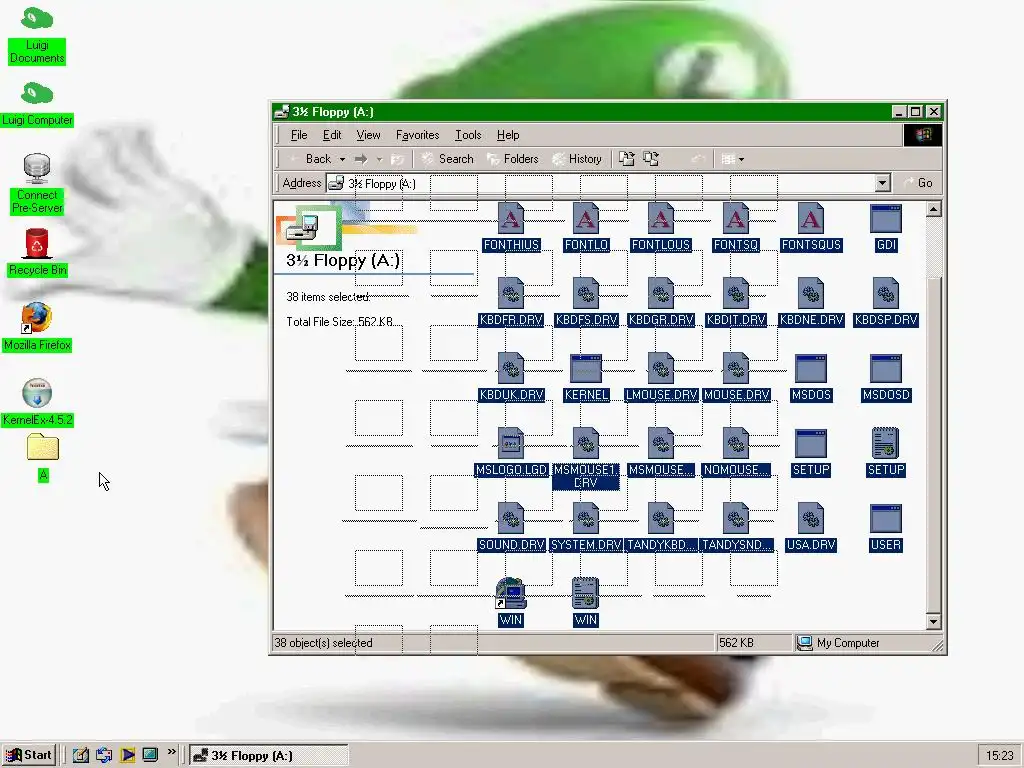Viewport: 1024px width, 768px height.
Task: Open the Start menu
Action: click(x=29, y=755)
